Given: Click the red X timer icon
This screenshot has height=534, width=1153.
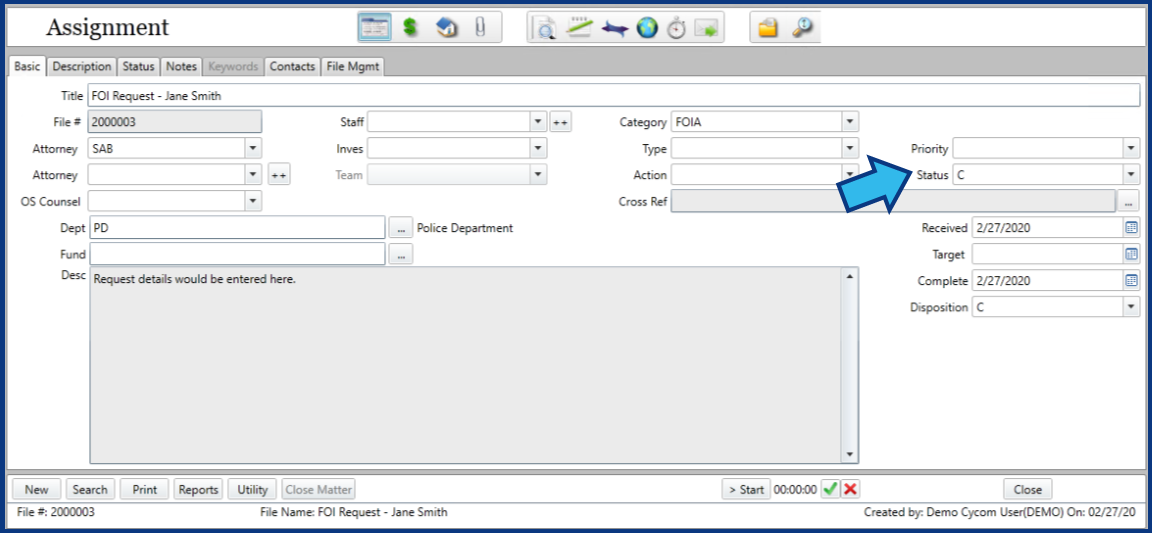Looking at the screenshot, I should click(851, 489).
